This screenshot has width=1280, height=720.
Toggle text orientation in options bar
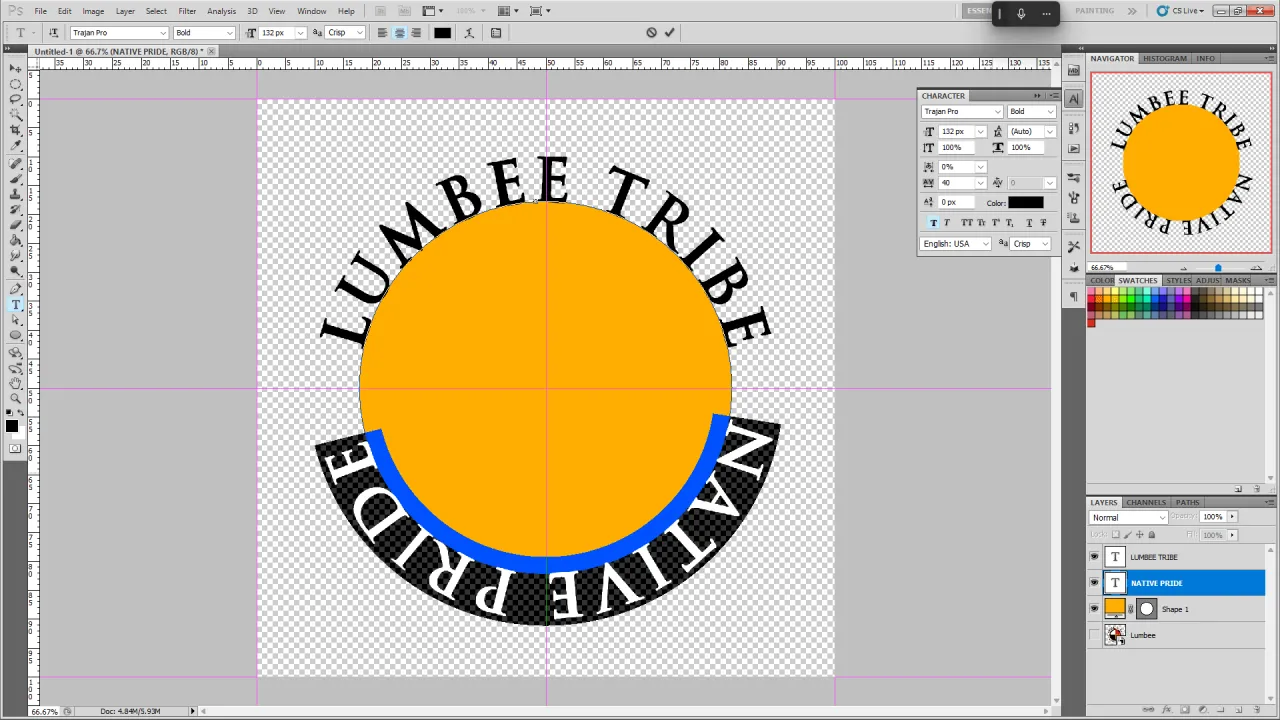53,32
